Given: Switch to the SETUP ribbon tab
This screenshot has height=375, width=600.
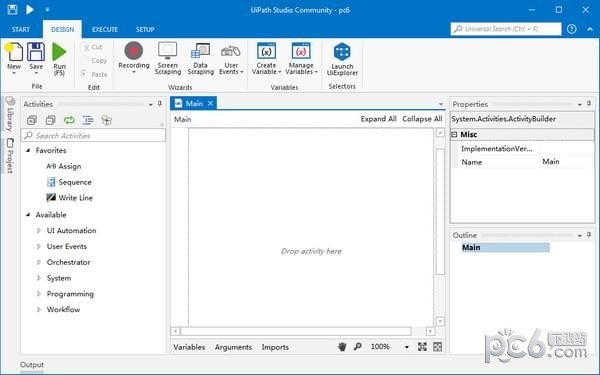Looking at the screenshot, I should 145,29.
